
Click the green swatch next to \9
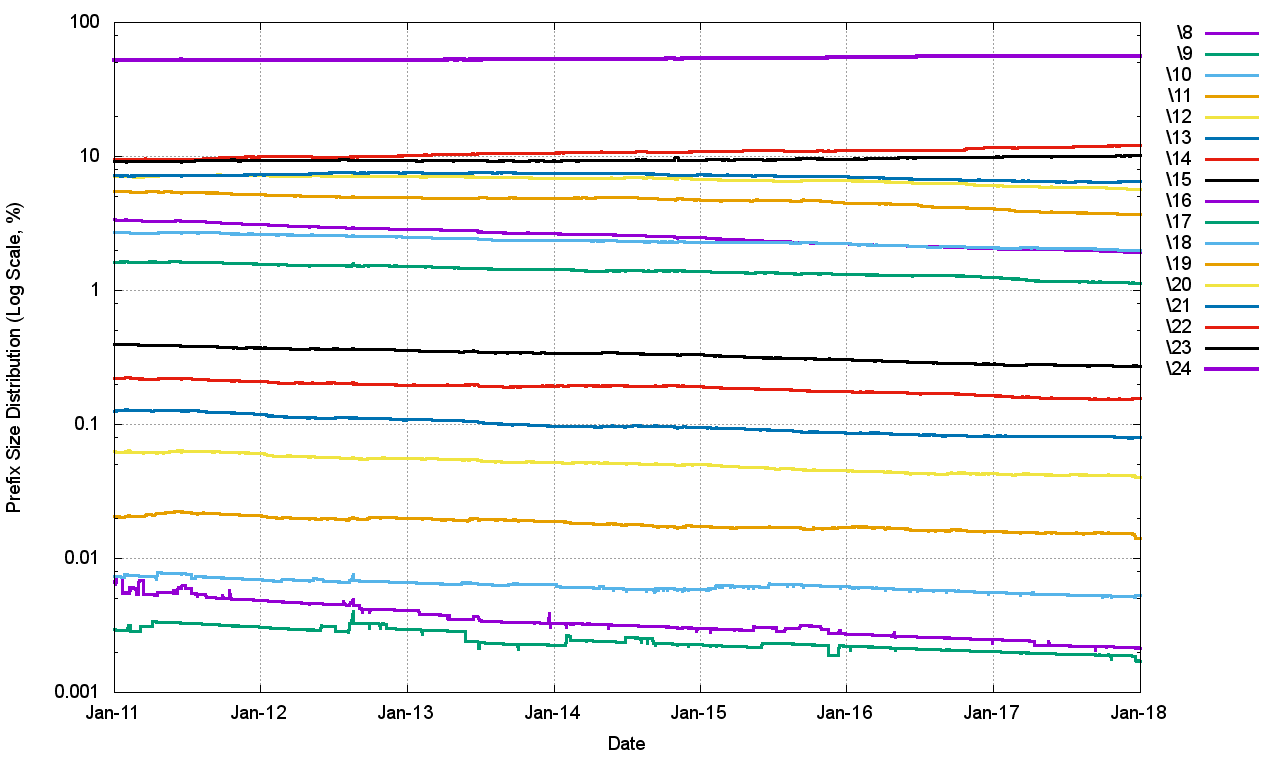point(1230,53)
